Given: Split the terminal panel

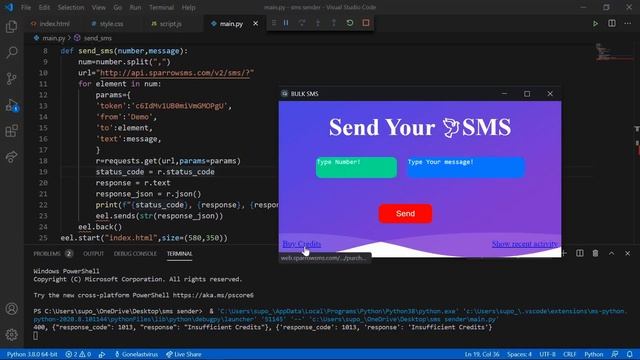Looking at the screenshot, I should [580, 253].
